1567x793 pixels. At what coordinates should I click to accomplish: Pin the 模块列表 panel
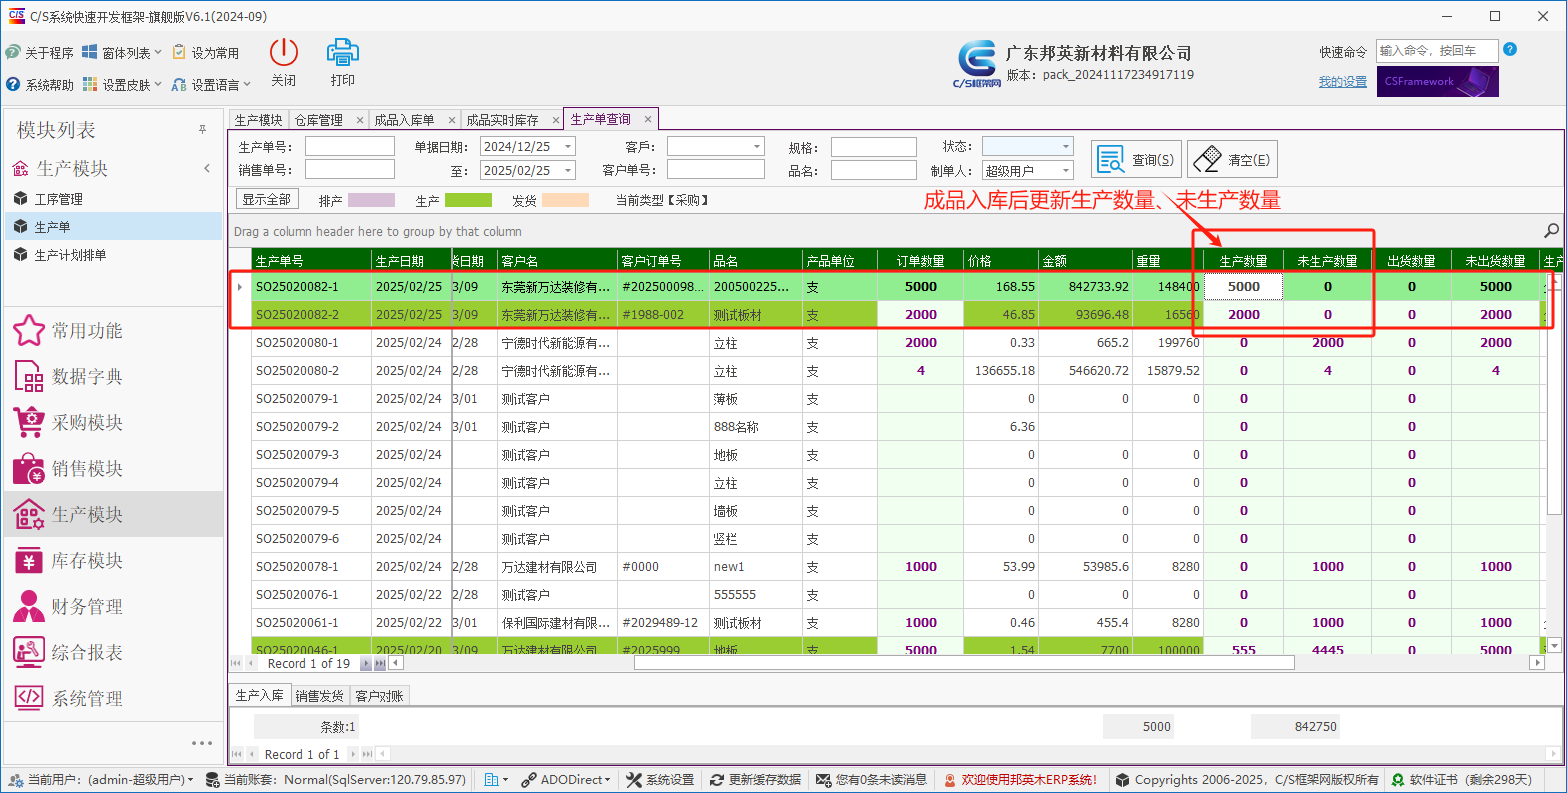pos(203,130)
